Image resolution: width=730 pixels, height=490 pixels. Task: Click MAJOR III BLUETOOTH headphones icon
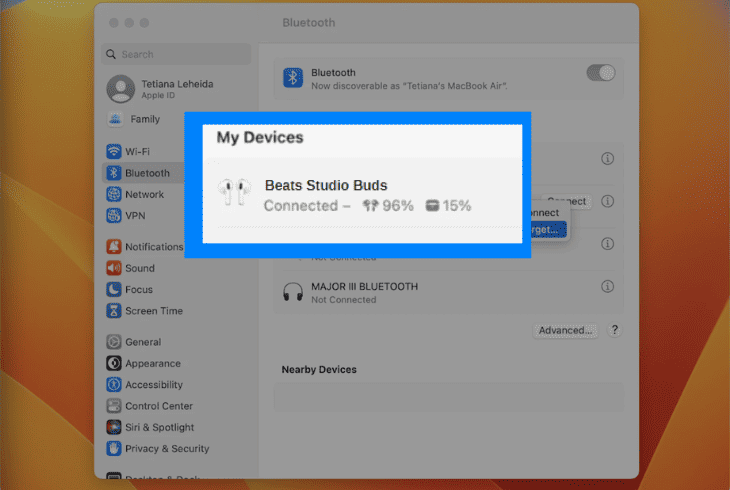click(x=293, y=292)
